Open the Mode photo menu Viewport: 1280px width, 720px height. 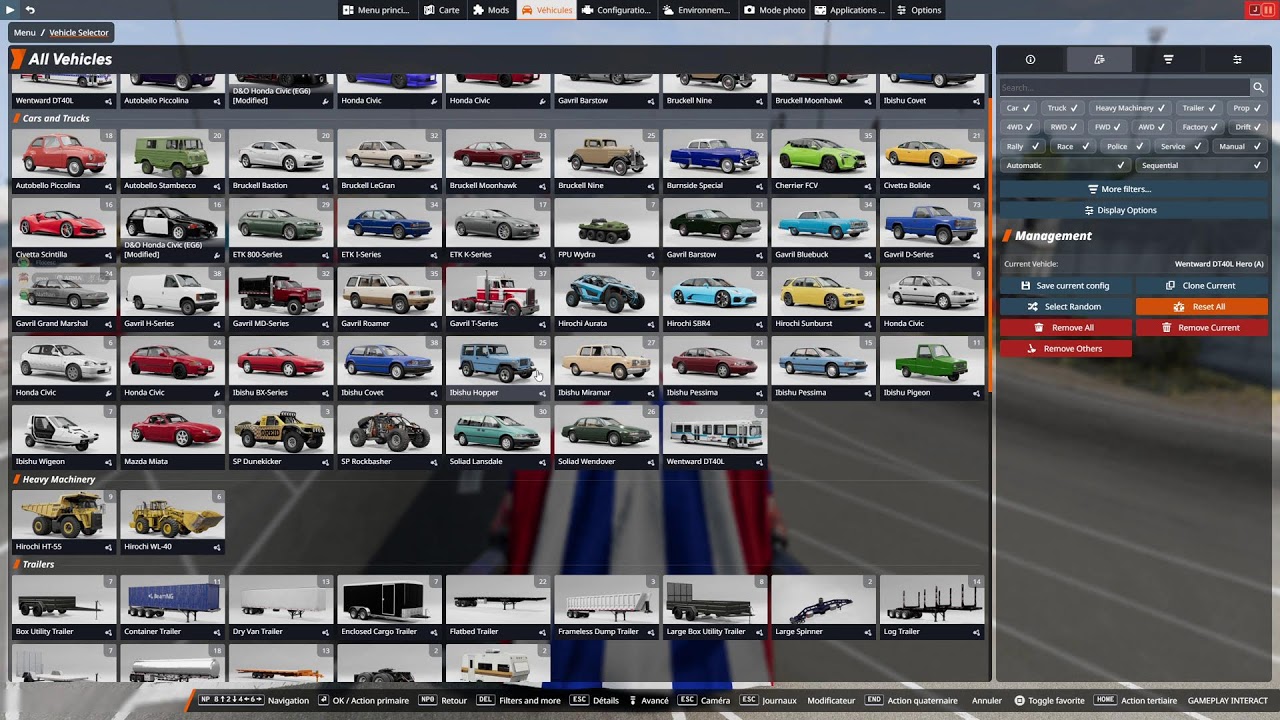pos(775,10)
